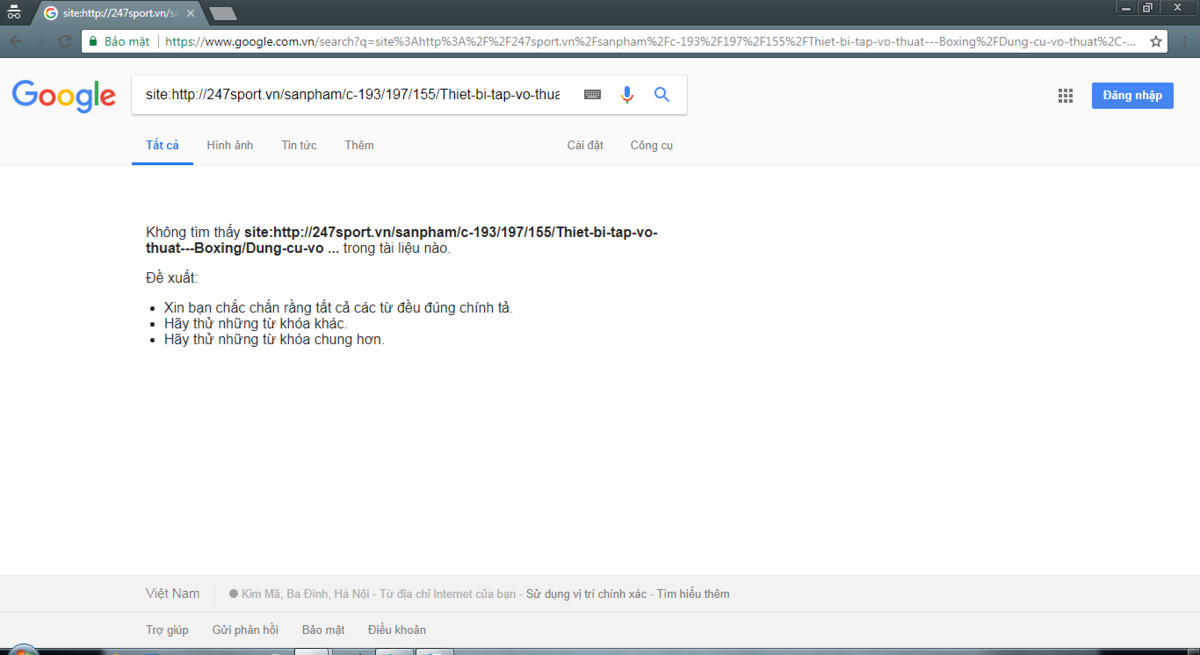Open a new tab with the new-tab button
The height and width of the screenshot is (655, 1200).
[223, 13]
